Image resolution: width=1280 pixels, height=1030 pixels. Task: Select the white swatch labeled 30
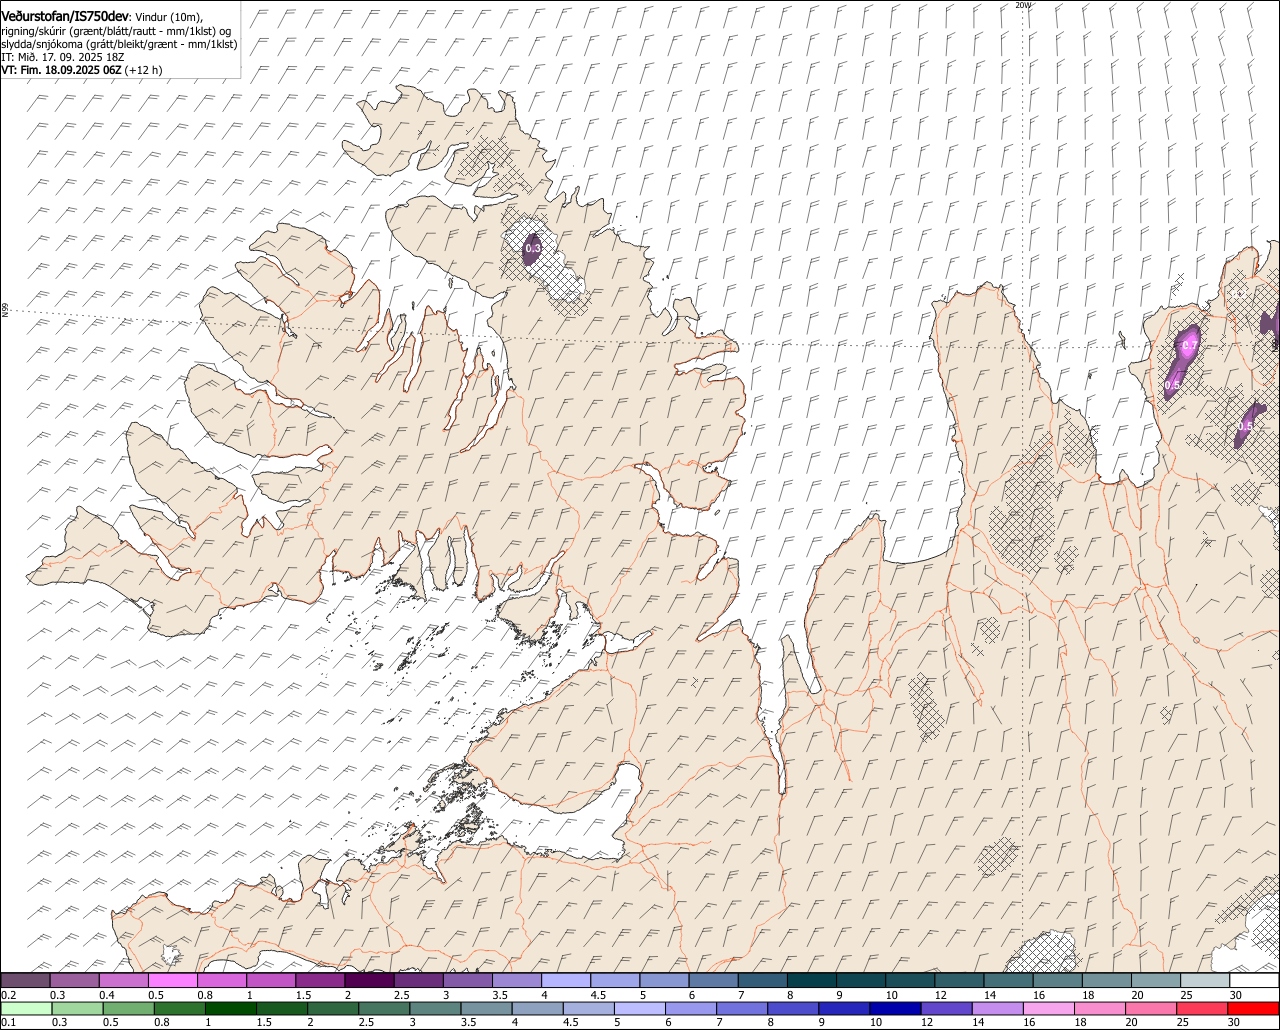click(x=1254, y=981)
